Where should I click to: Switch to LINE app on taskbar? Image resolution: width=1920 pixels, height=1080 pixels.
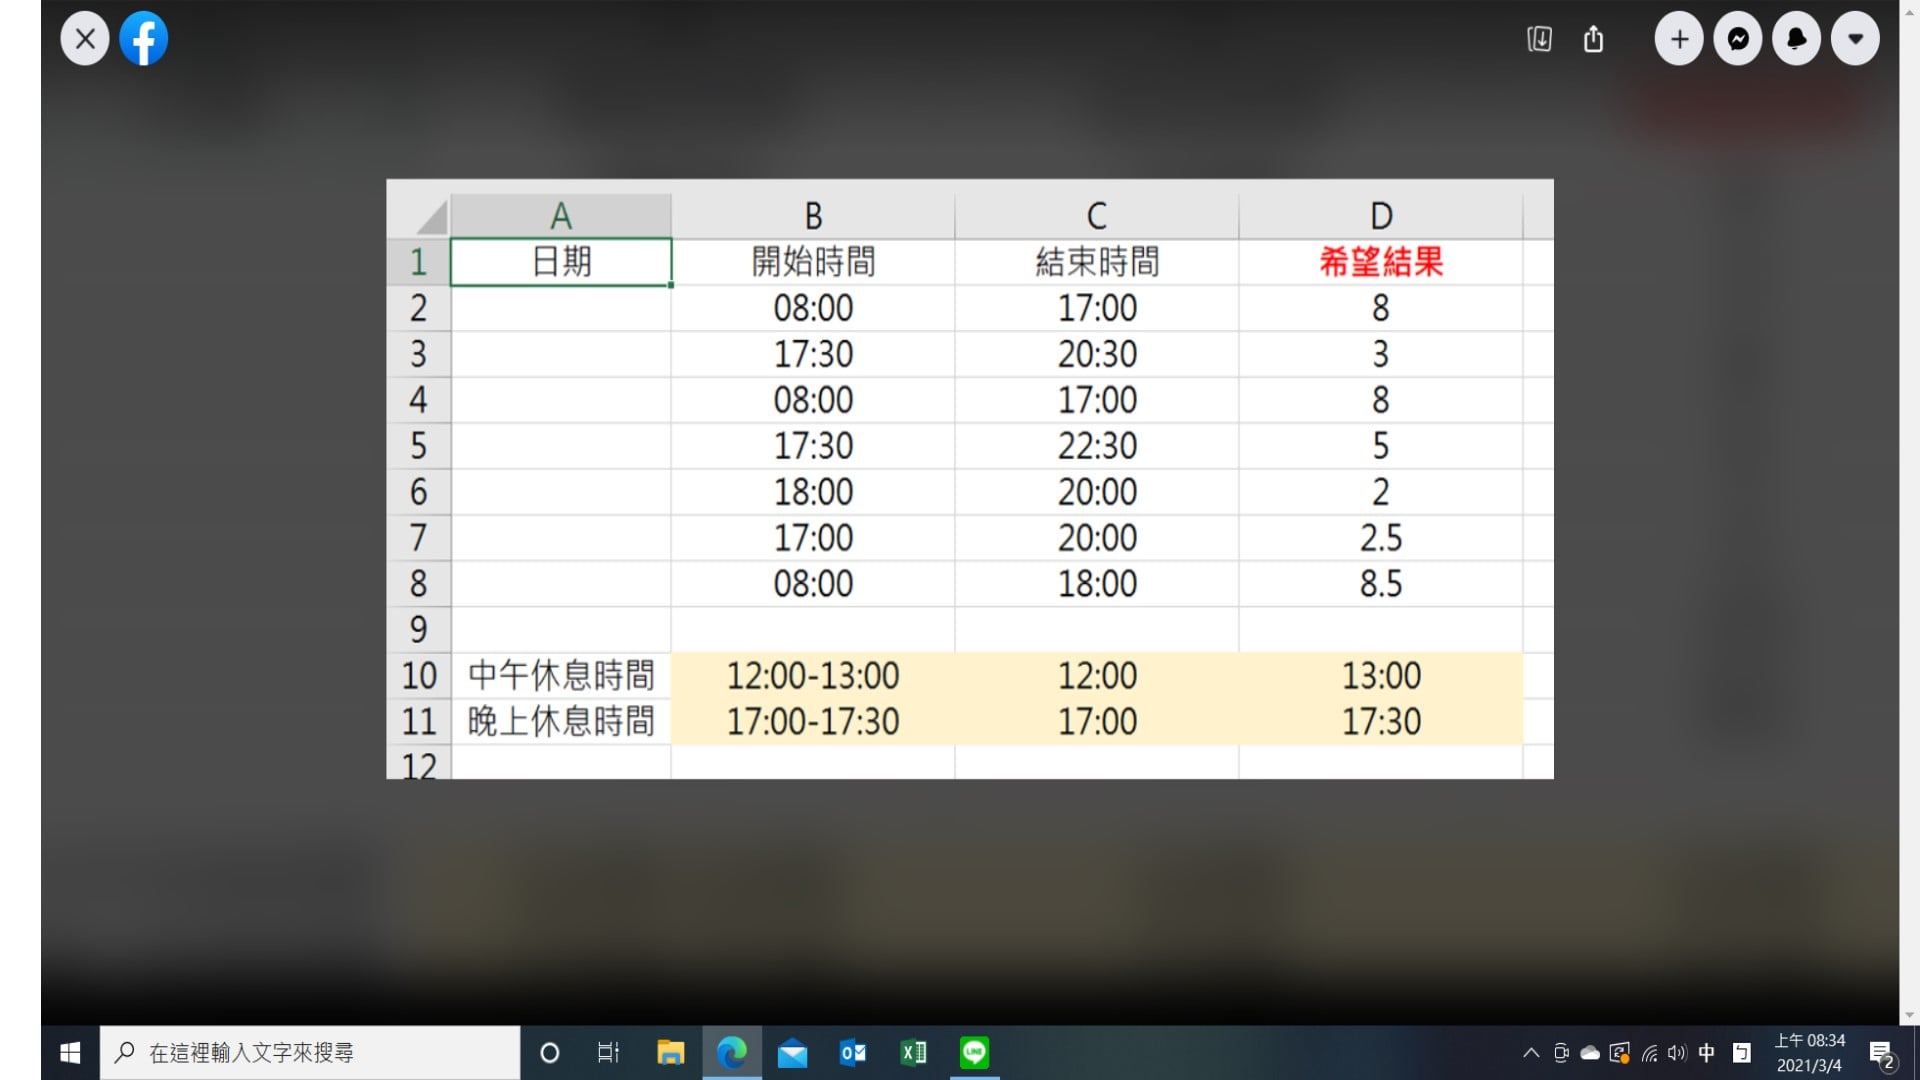[x=974, y=1053]
